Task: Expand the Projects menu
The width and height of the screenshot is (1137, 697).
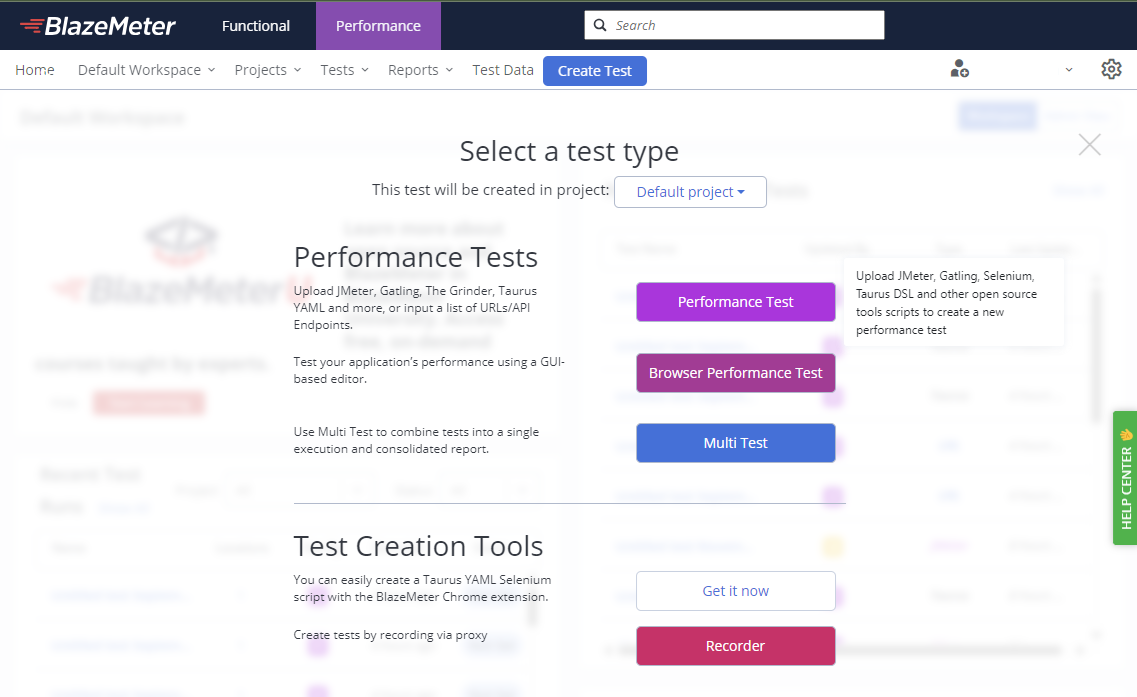Action: (268, 70)
